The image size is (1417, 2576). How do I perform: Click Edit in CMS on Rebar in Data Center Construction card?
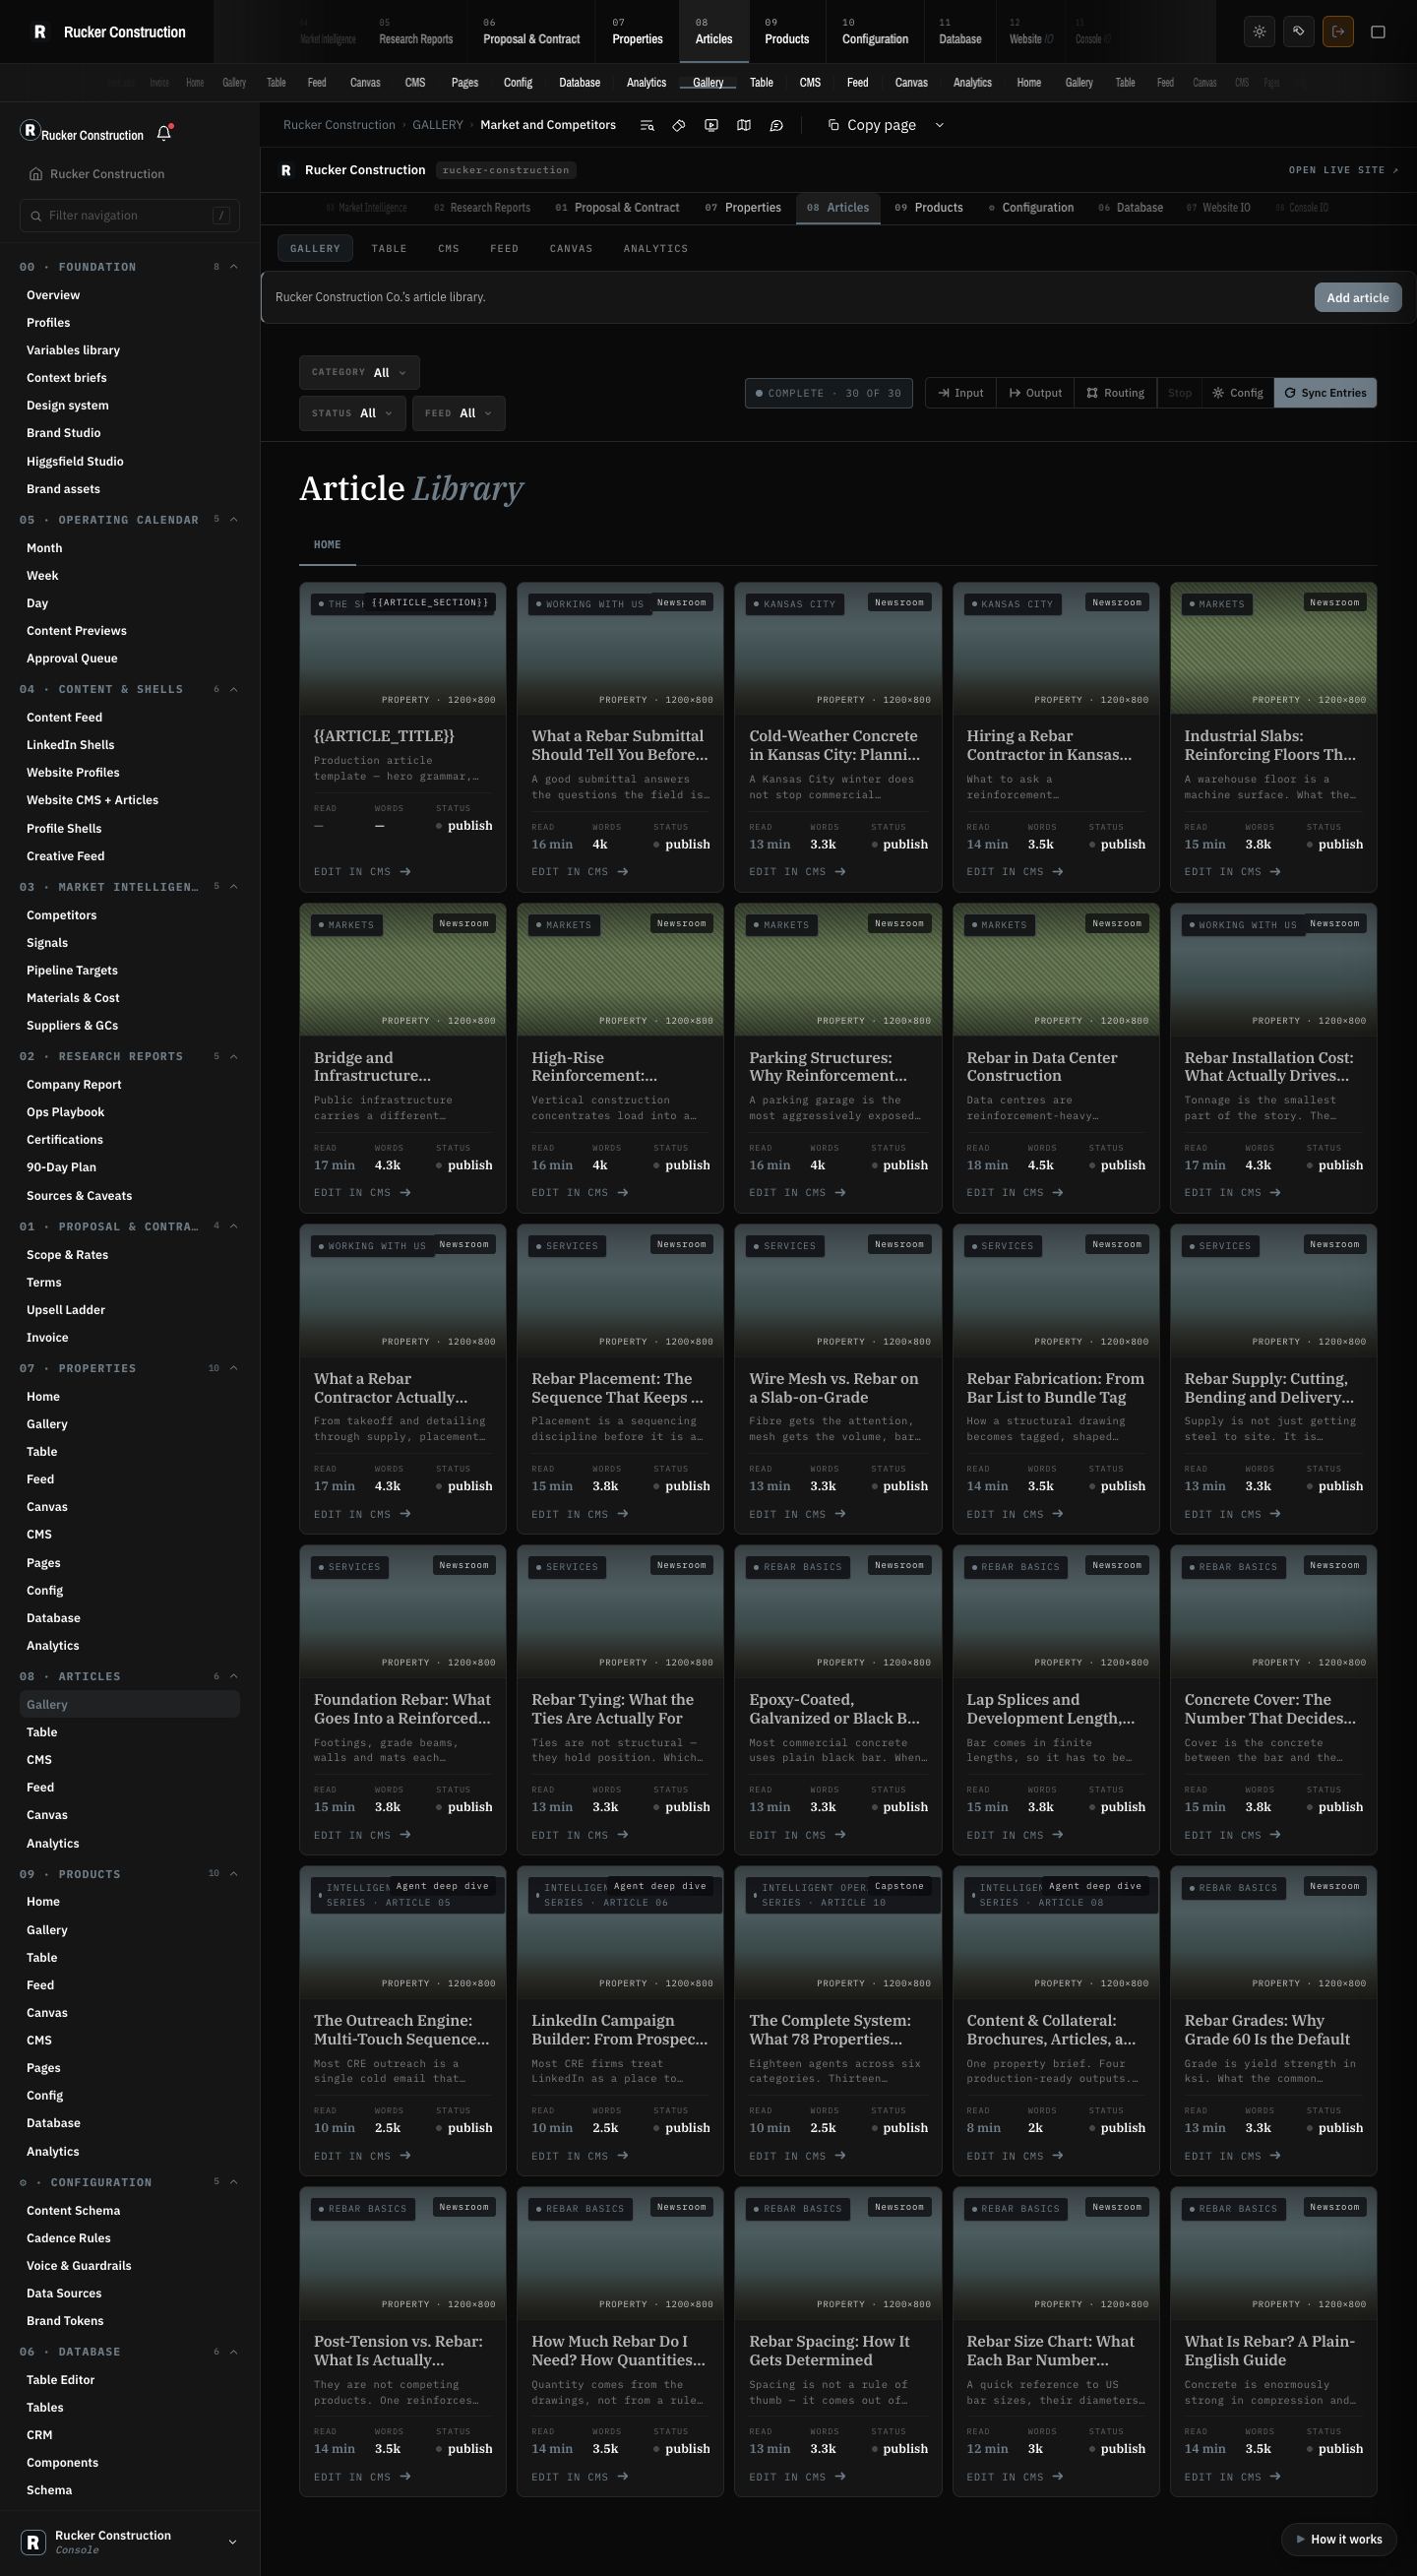[1014, 1192]
